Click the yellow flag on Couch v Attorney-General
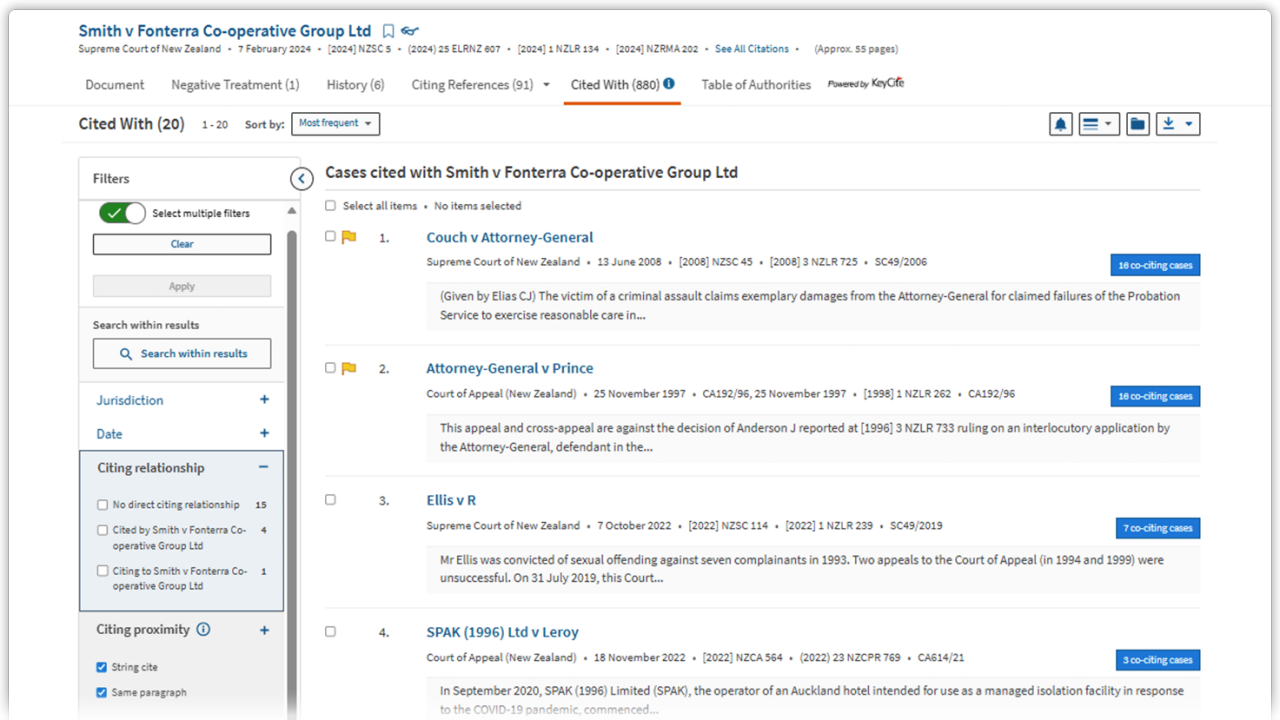The height and width of the screenshot is (720, 1280). point(349,237)
